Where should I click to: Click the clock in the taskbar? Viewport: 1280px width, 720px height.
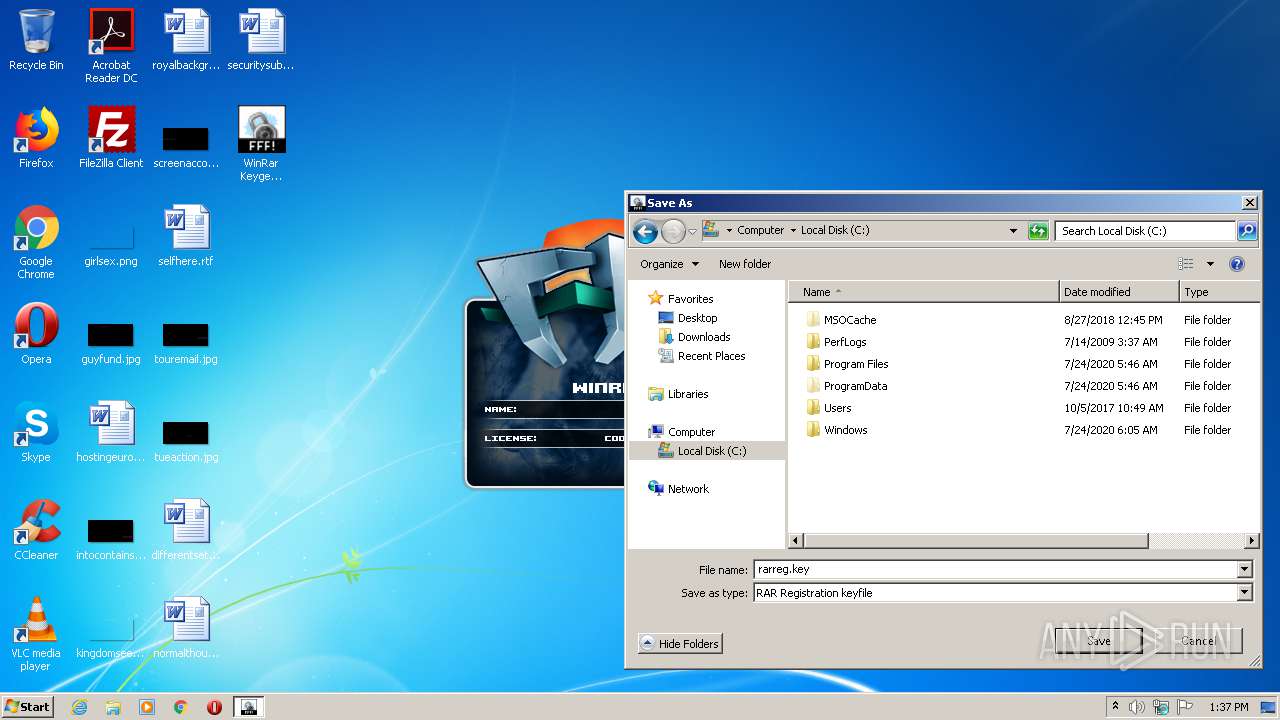tap(1229, 707)
